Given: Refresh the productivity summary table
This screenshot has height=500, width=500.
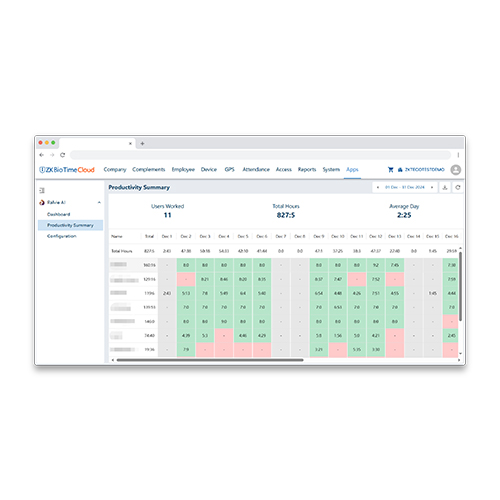Looking at the screenshot, I should click(458, 187).
